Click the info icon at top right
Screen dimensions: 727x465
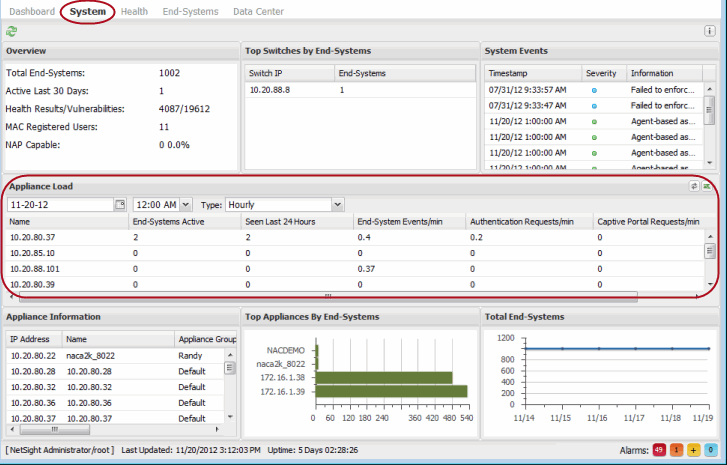(709, 31)
